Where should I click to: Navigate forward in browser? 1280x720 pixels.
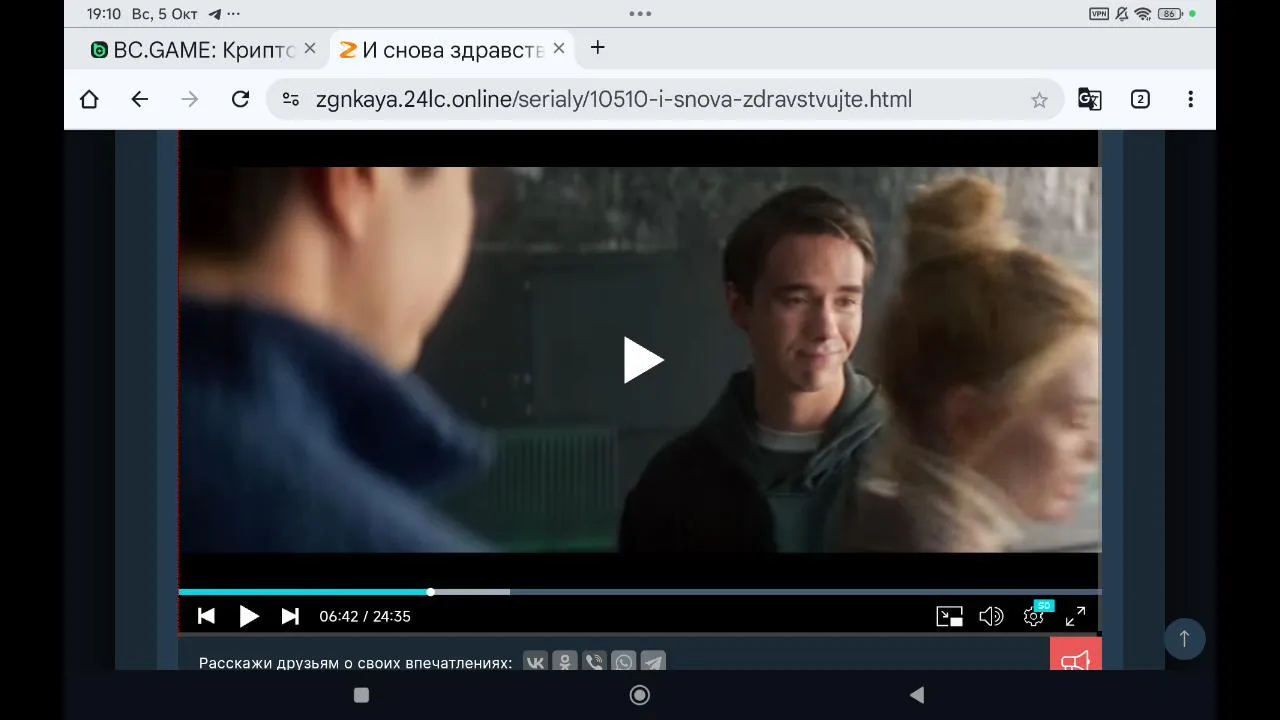click(190, 99)
